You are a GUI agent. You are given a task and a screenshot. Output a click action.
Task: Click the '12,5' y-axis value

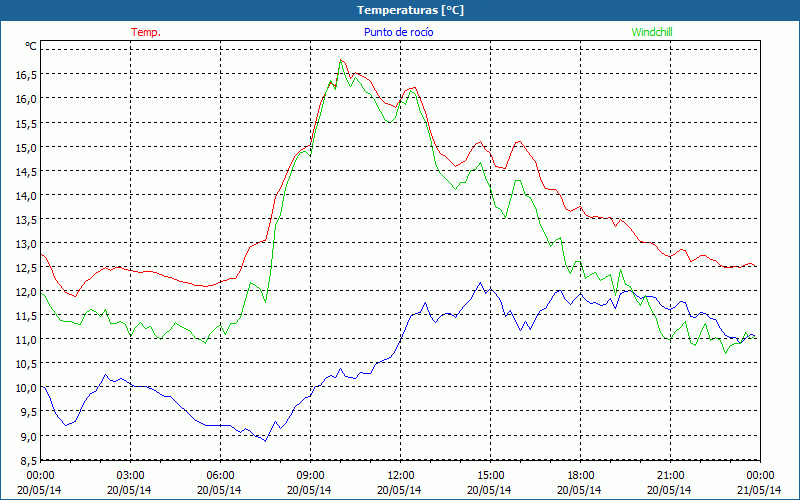26,267
